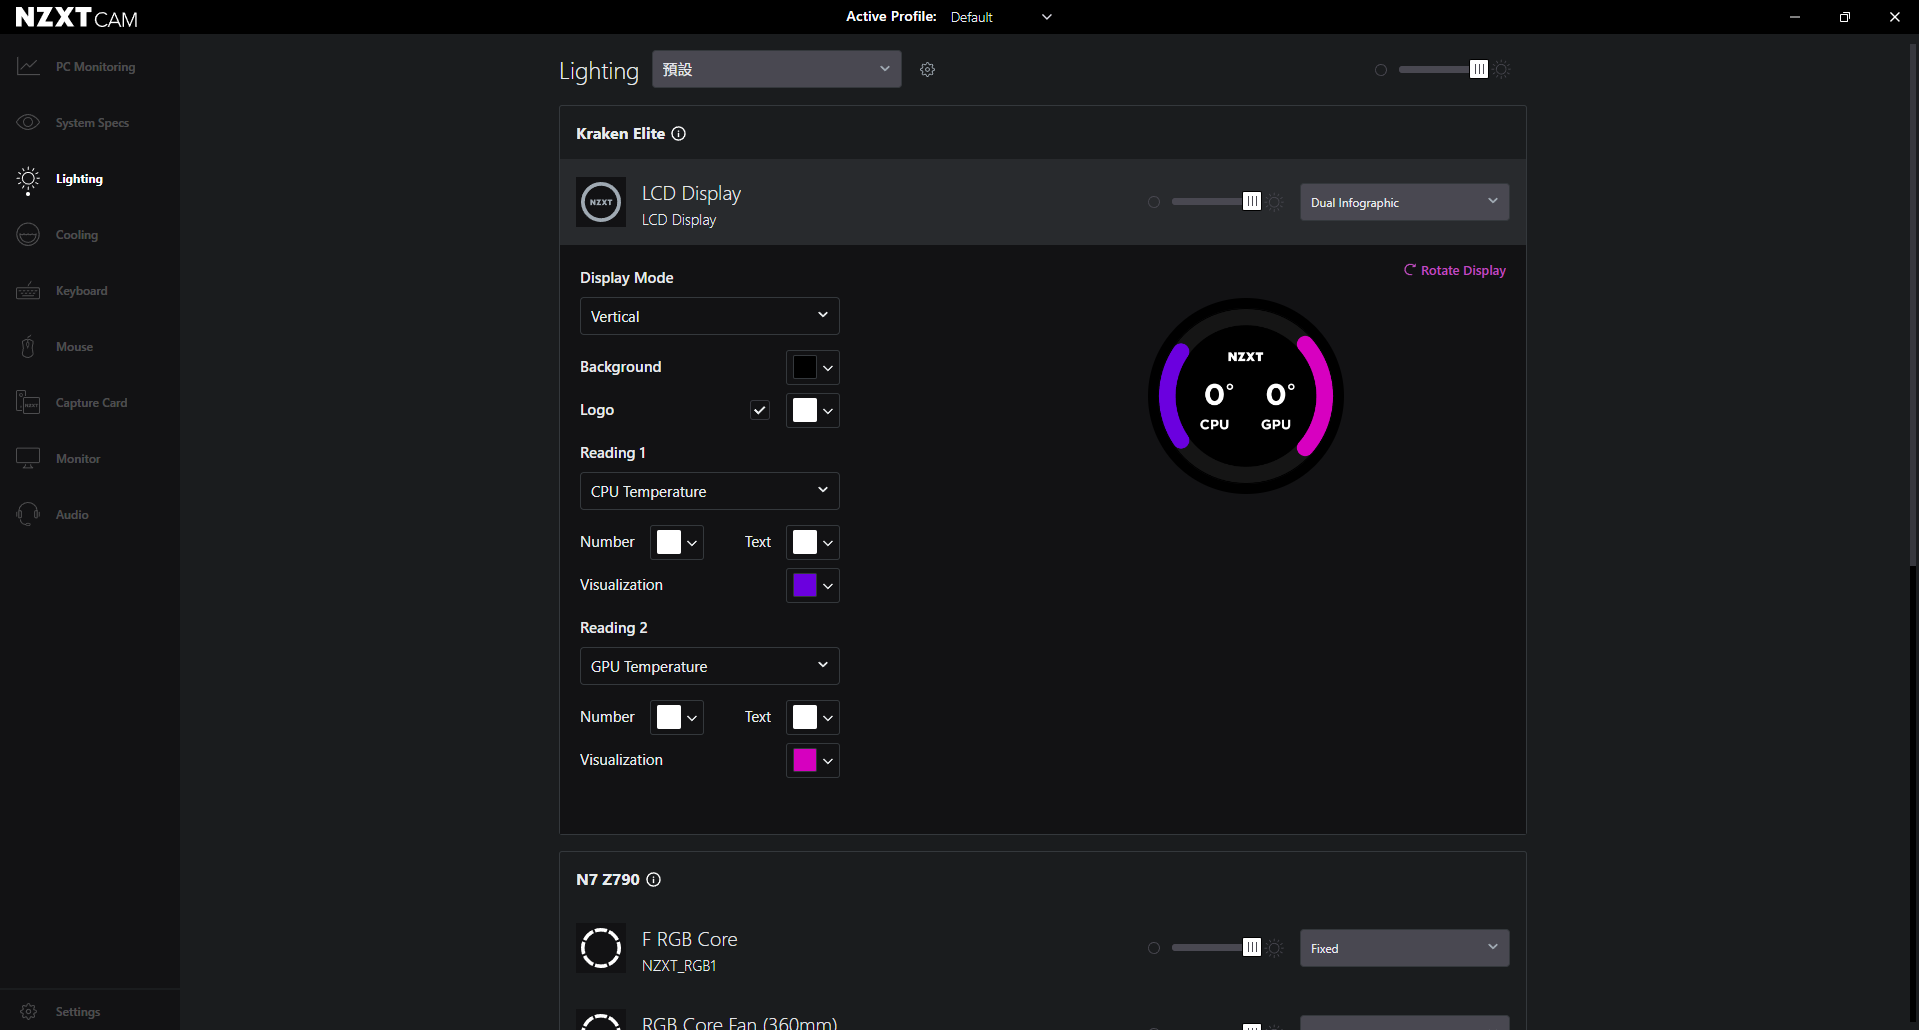The width and height of the screenshot is (1919, 1030).
Task: Open Dual Infographic mode dropdown
Action: tap(1404, 202)
